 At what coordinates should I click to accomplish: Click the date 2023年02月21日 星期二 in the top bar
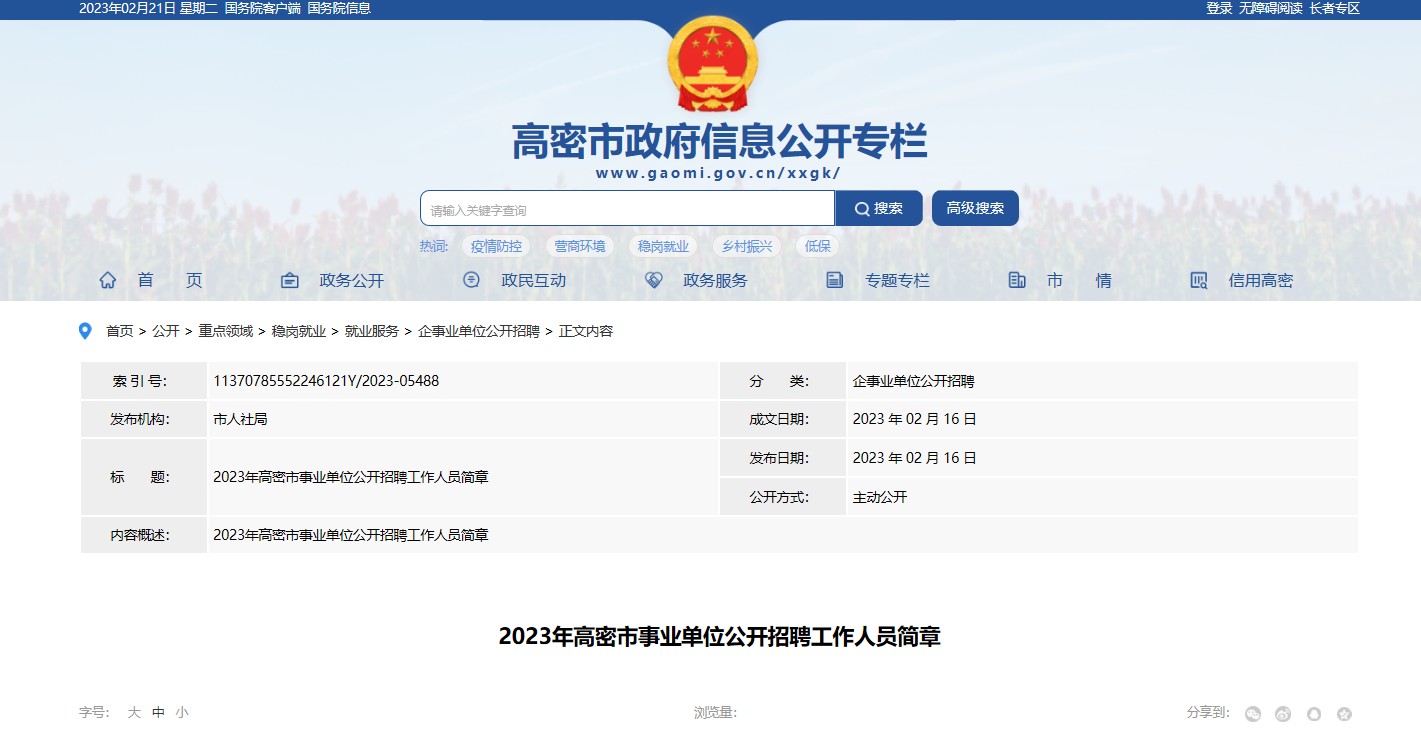click(x=148, y=8)
